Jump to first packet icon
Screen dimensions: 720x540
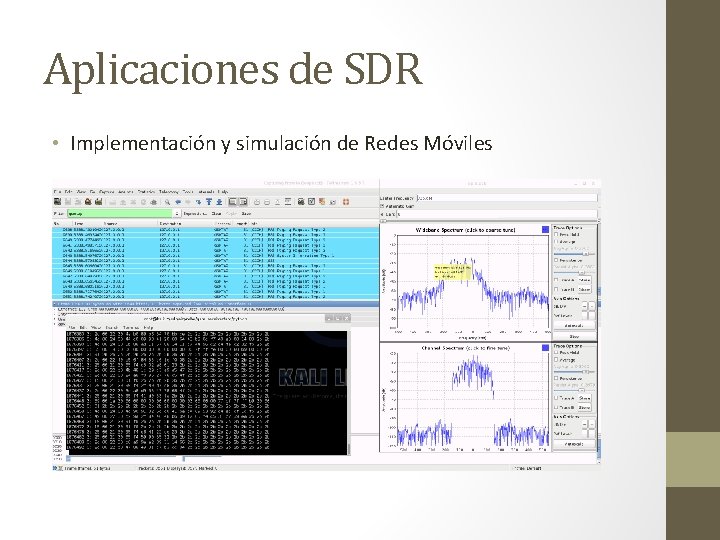[208, 202]
